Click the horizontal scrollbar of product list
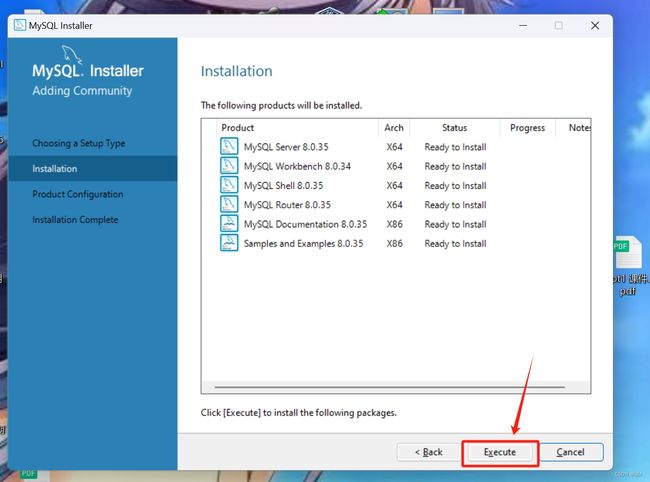650x482 pixels. 390,387
